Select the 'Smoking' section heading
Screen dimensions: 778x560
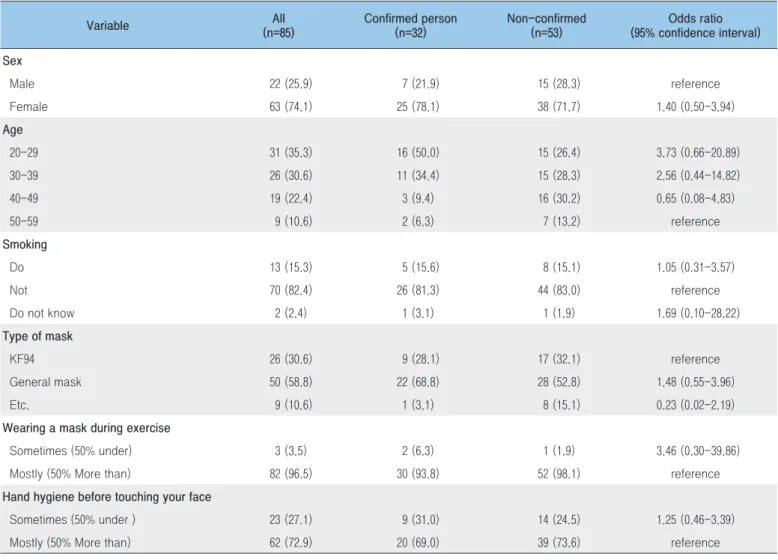25,245
